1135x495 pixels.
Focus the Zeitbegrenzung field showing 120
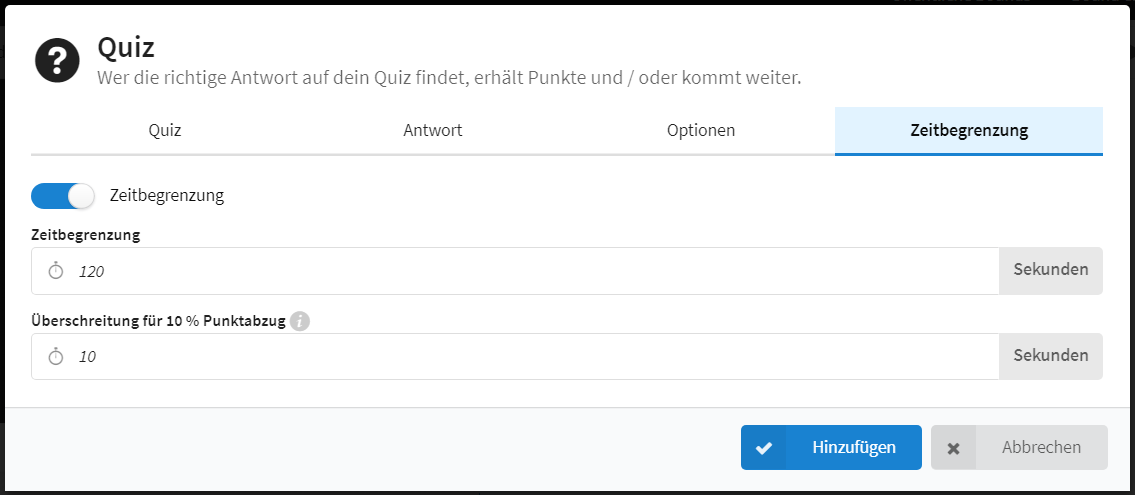click(515, 271)
